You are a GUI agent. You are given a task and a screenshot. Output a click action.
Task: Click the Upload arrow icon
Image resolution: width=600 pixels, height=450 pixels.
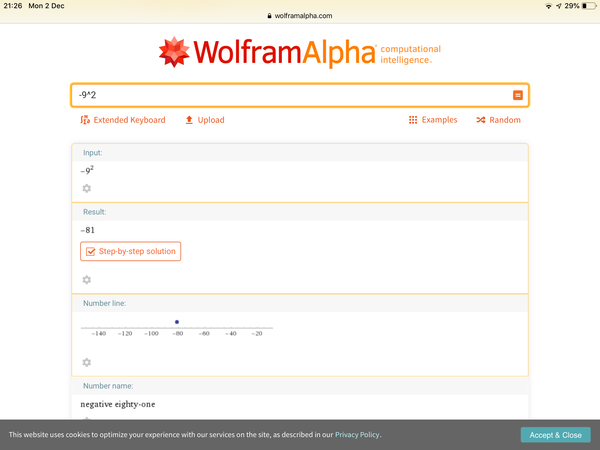click(x=189, y=120)
